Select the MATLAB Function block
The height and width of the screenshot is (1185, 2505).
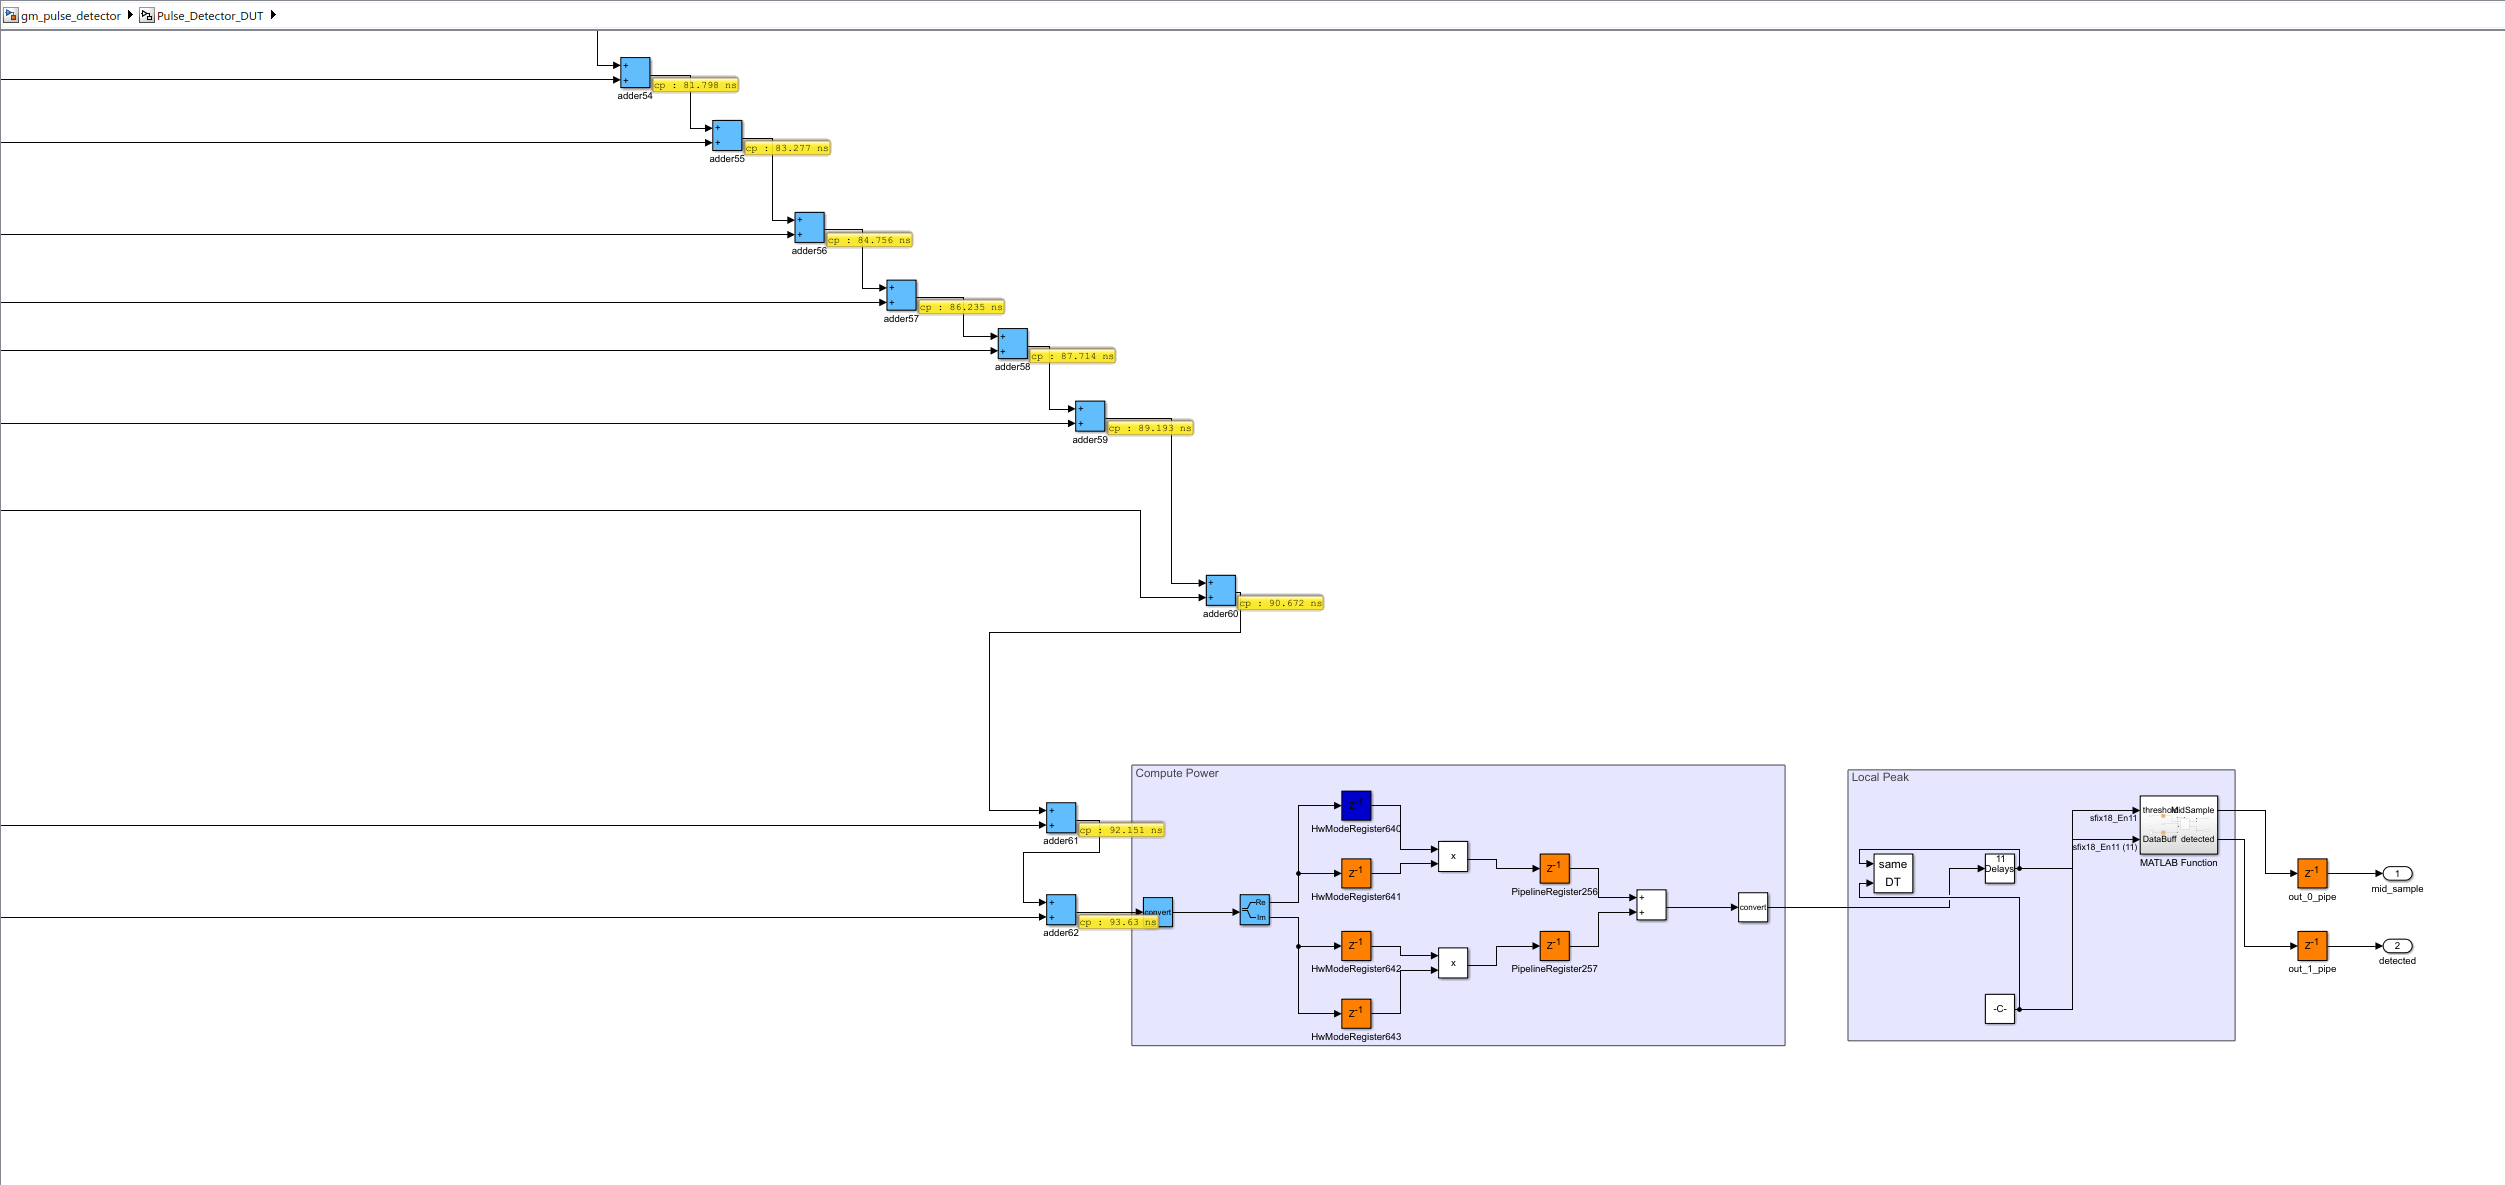(2178, 825)
